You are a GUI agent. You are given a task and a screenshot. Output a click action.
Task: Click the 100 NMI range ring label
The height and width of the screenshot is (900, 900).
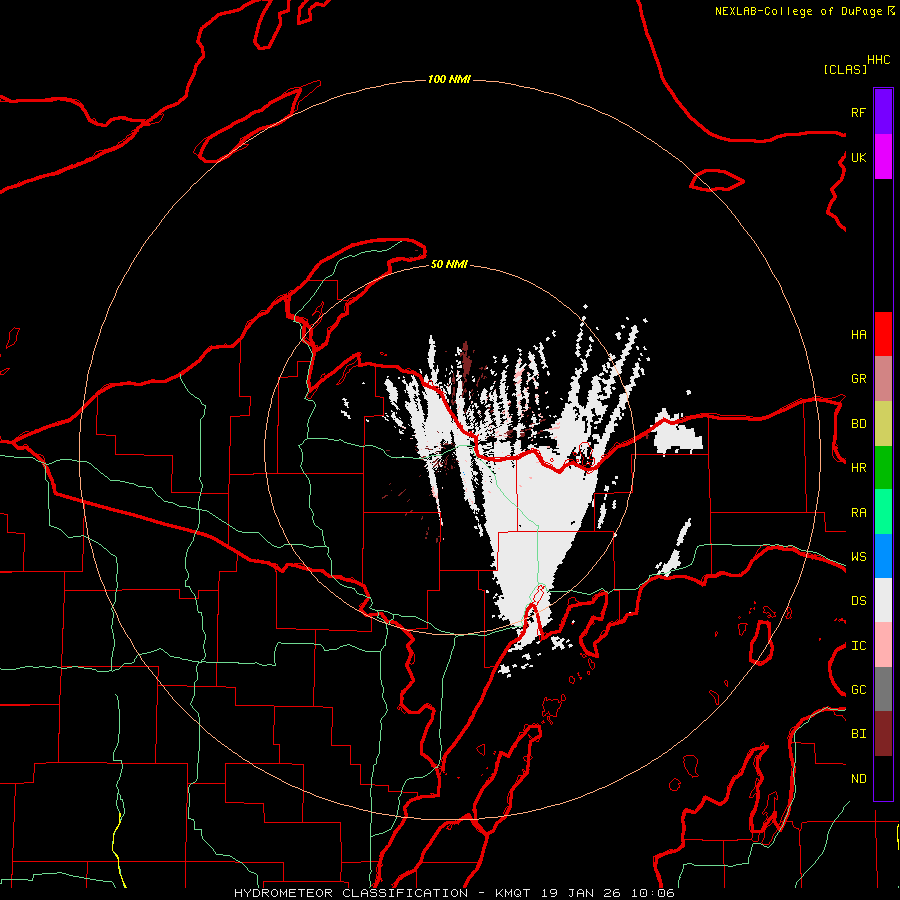[449, 79]
